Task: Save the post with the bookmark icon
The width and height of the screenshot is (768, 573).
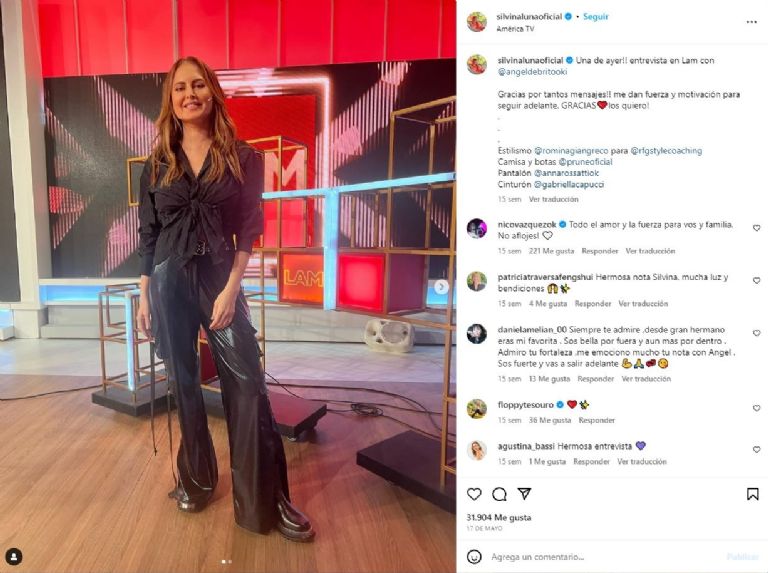Action: tap(752, 494)
